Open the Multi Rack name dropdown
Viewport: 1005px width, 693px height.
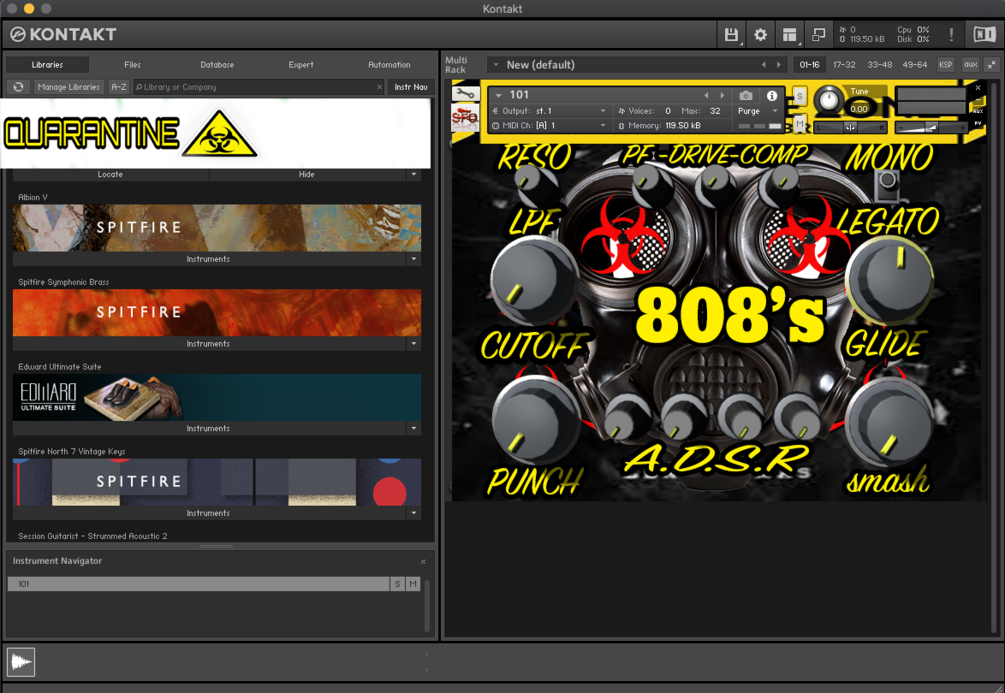495,65
